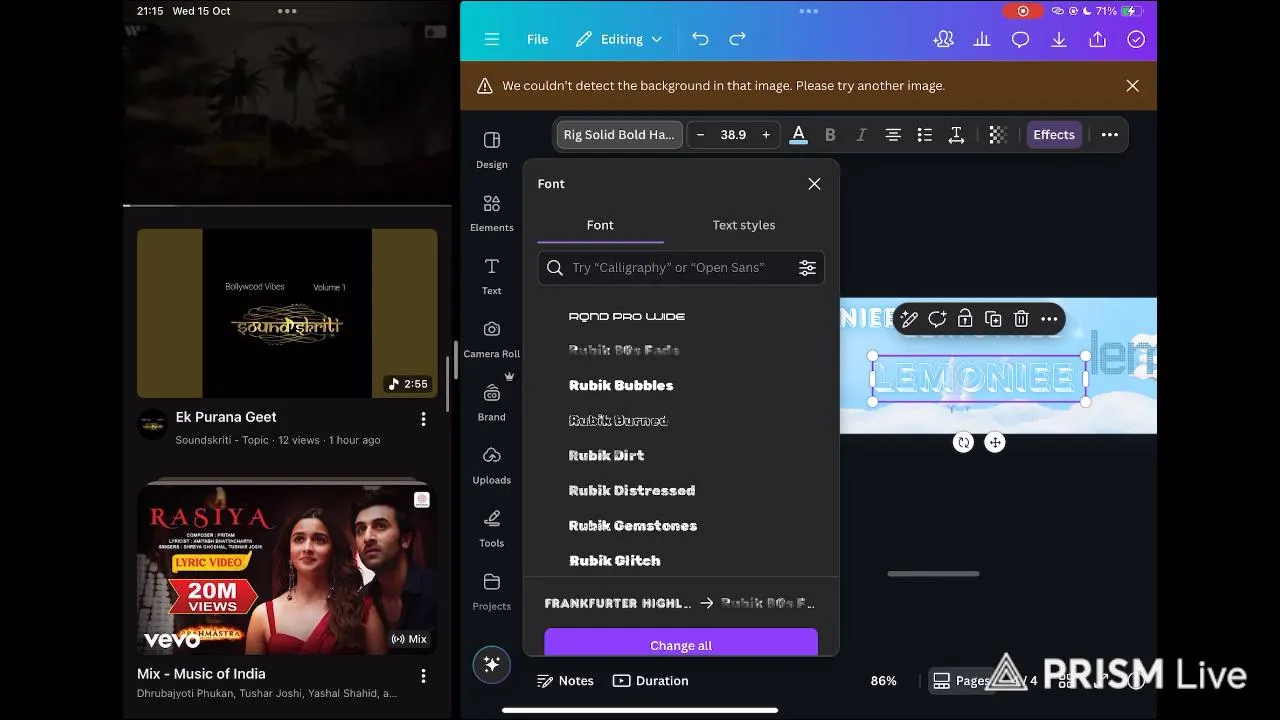Redo the last action
This screenshot has width=1280, height=720.
click(x=738, y=39)
